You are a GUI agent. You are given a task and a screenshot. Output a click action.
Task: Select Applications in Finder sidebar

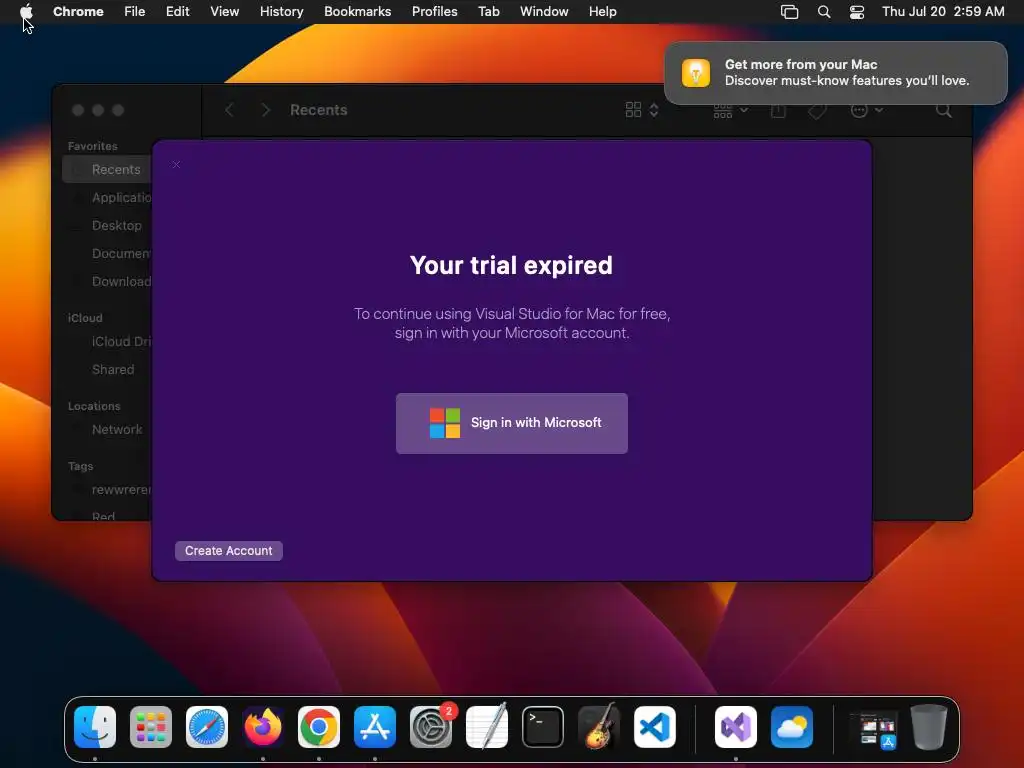(108, 197)
